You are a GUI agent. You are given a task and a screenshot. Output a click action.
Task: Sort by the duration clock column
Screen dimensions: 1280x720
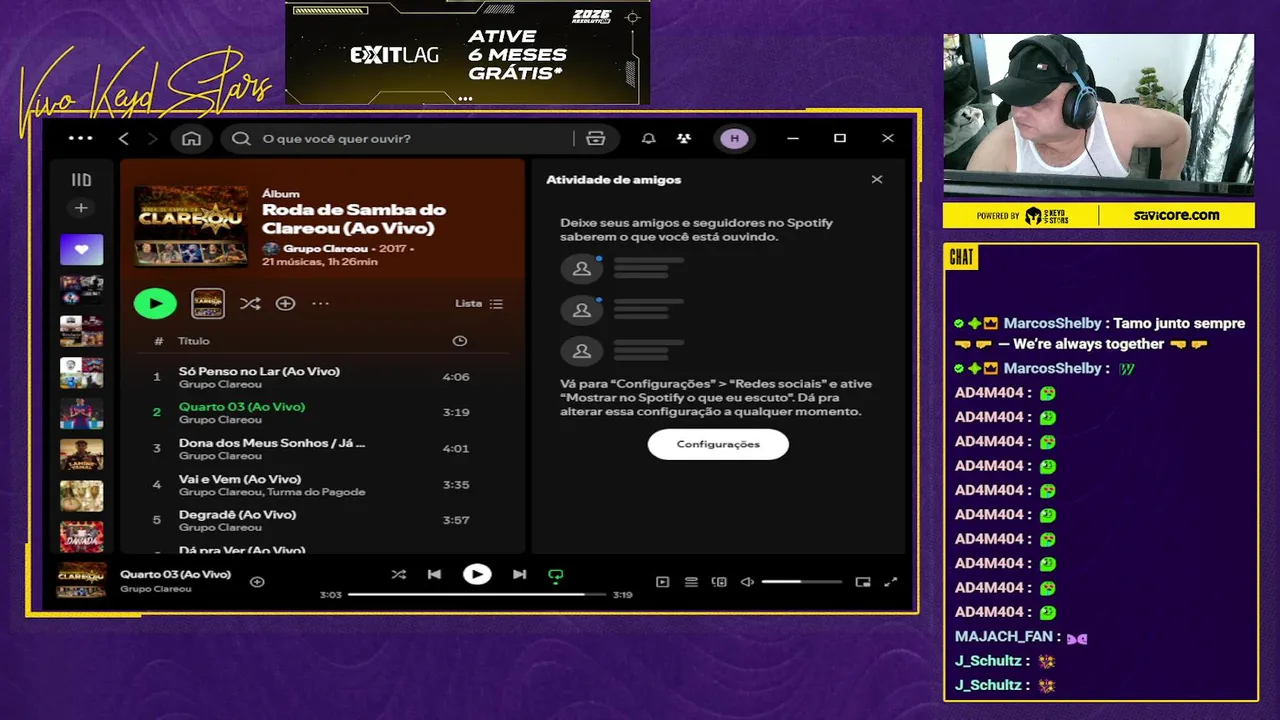(x=459, y=341)
